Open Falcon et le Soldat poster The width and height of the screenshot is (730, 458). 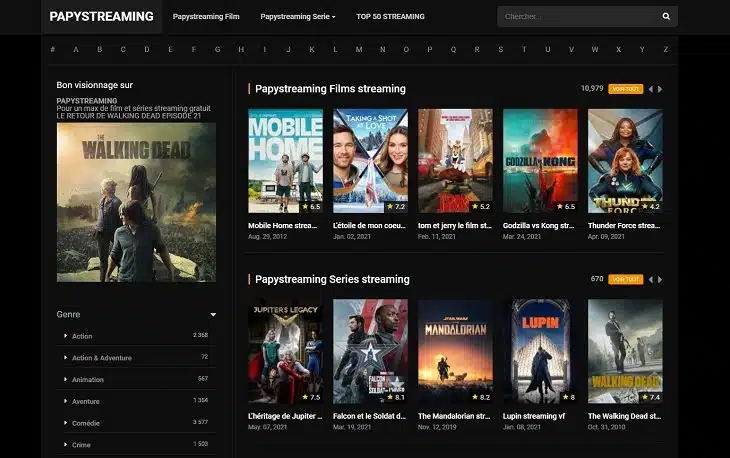click(370, 351)
